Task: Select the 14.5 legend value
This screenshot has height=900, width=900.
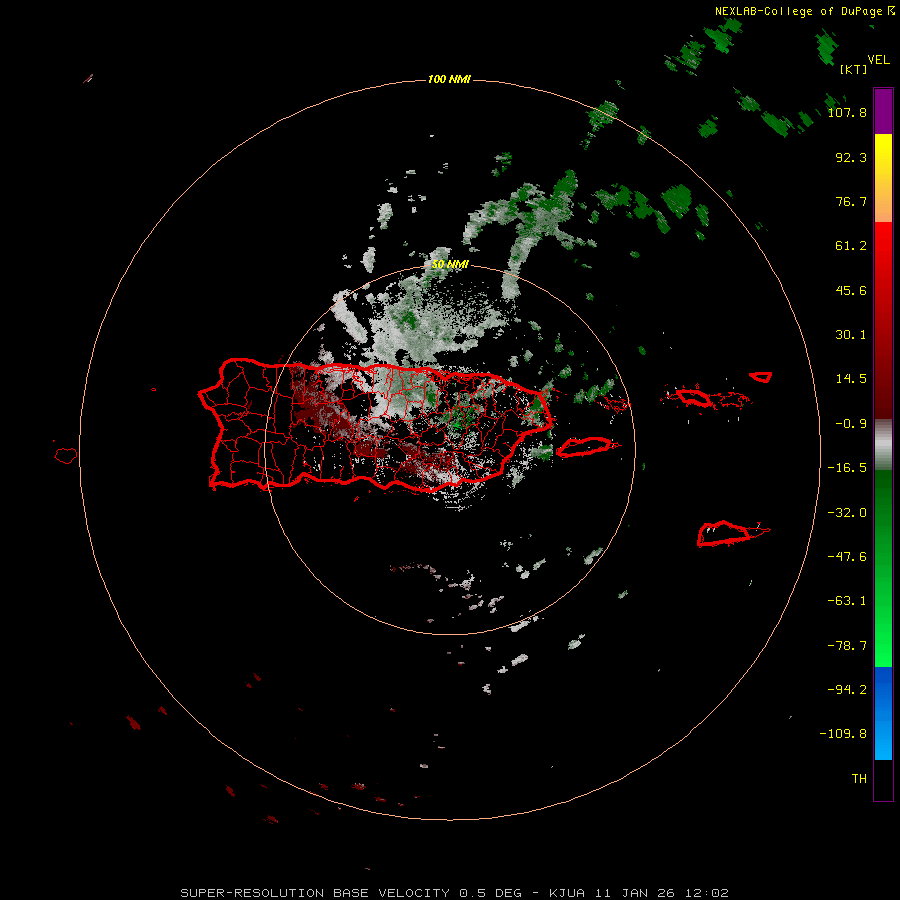Action: (851, 379)
